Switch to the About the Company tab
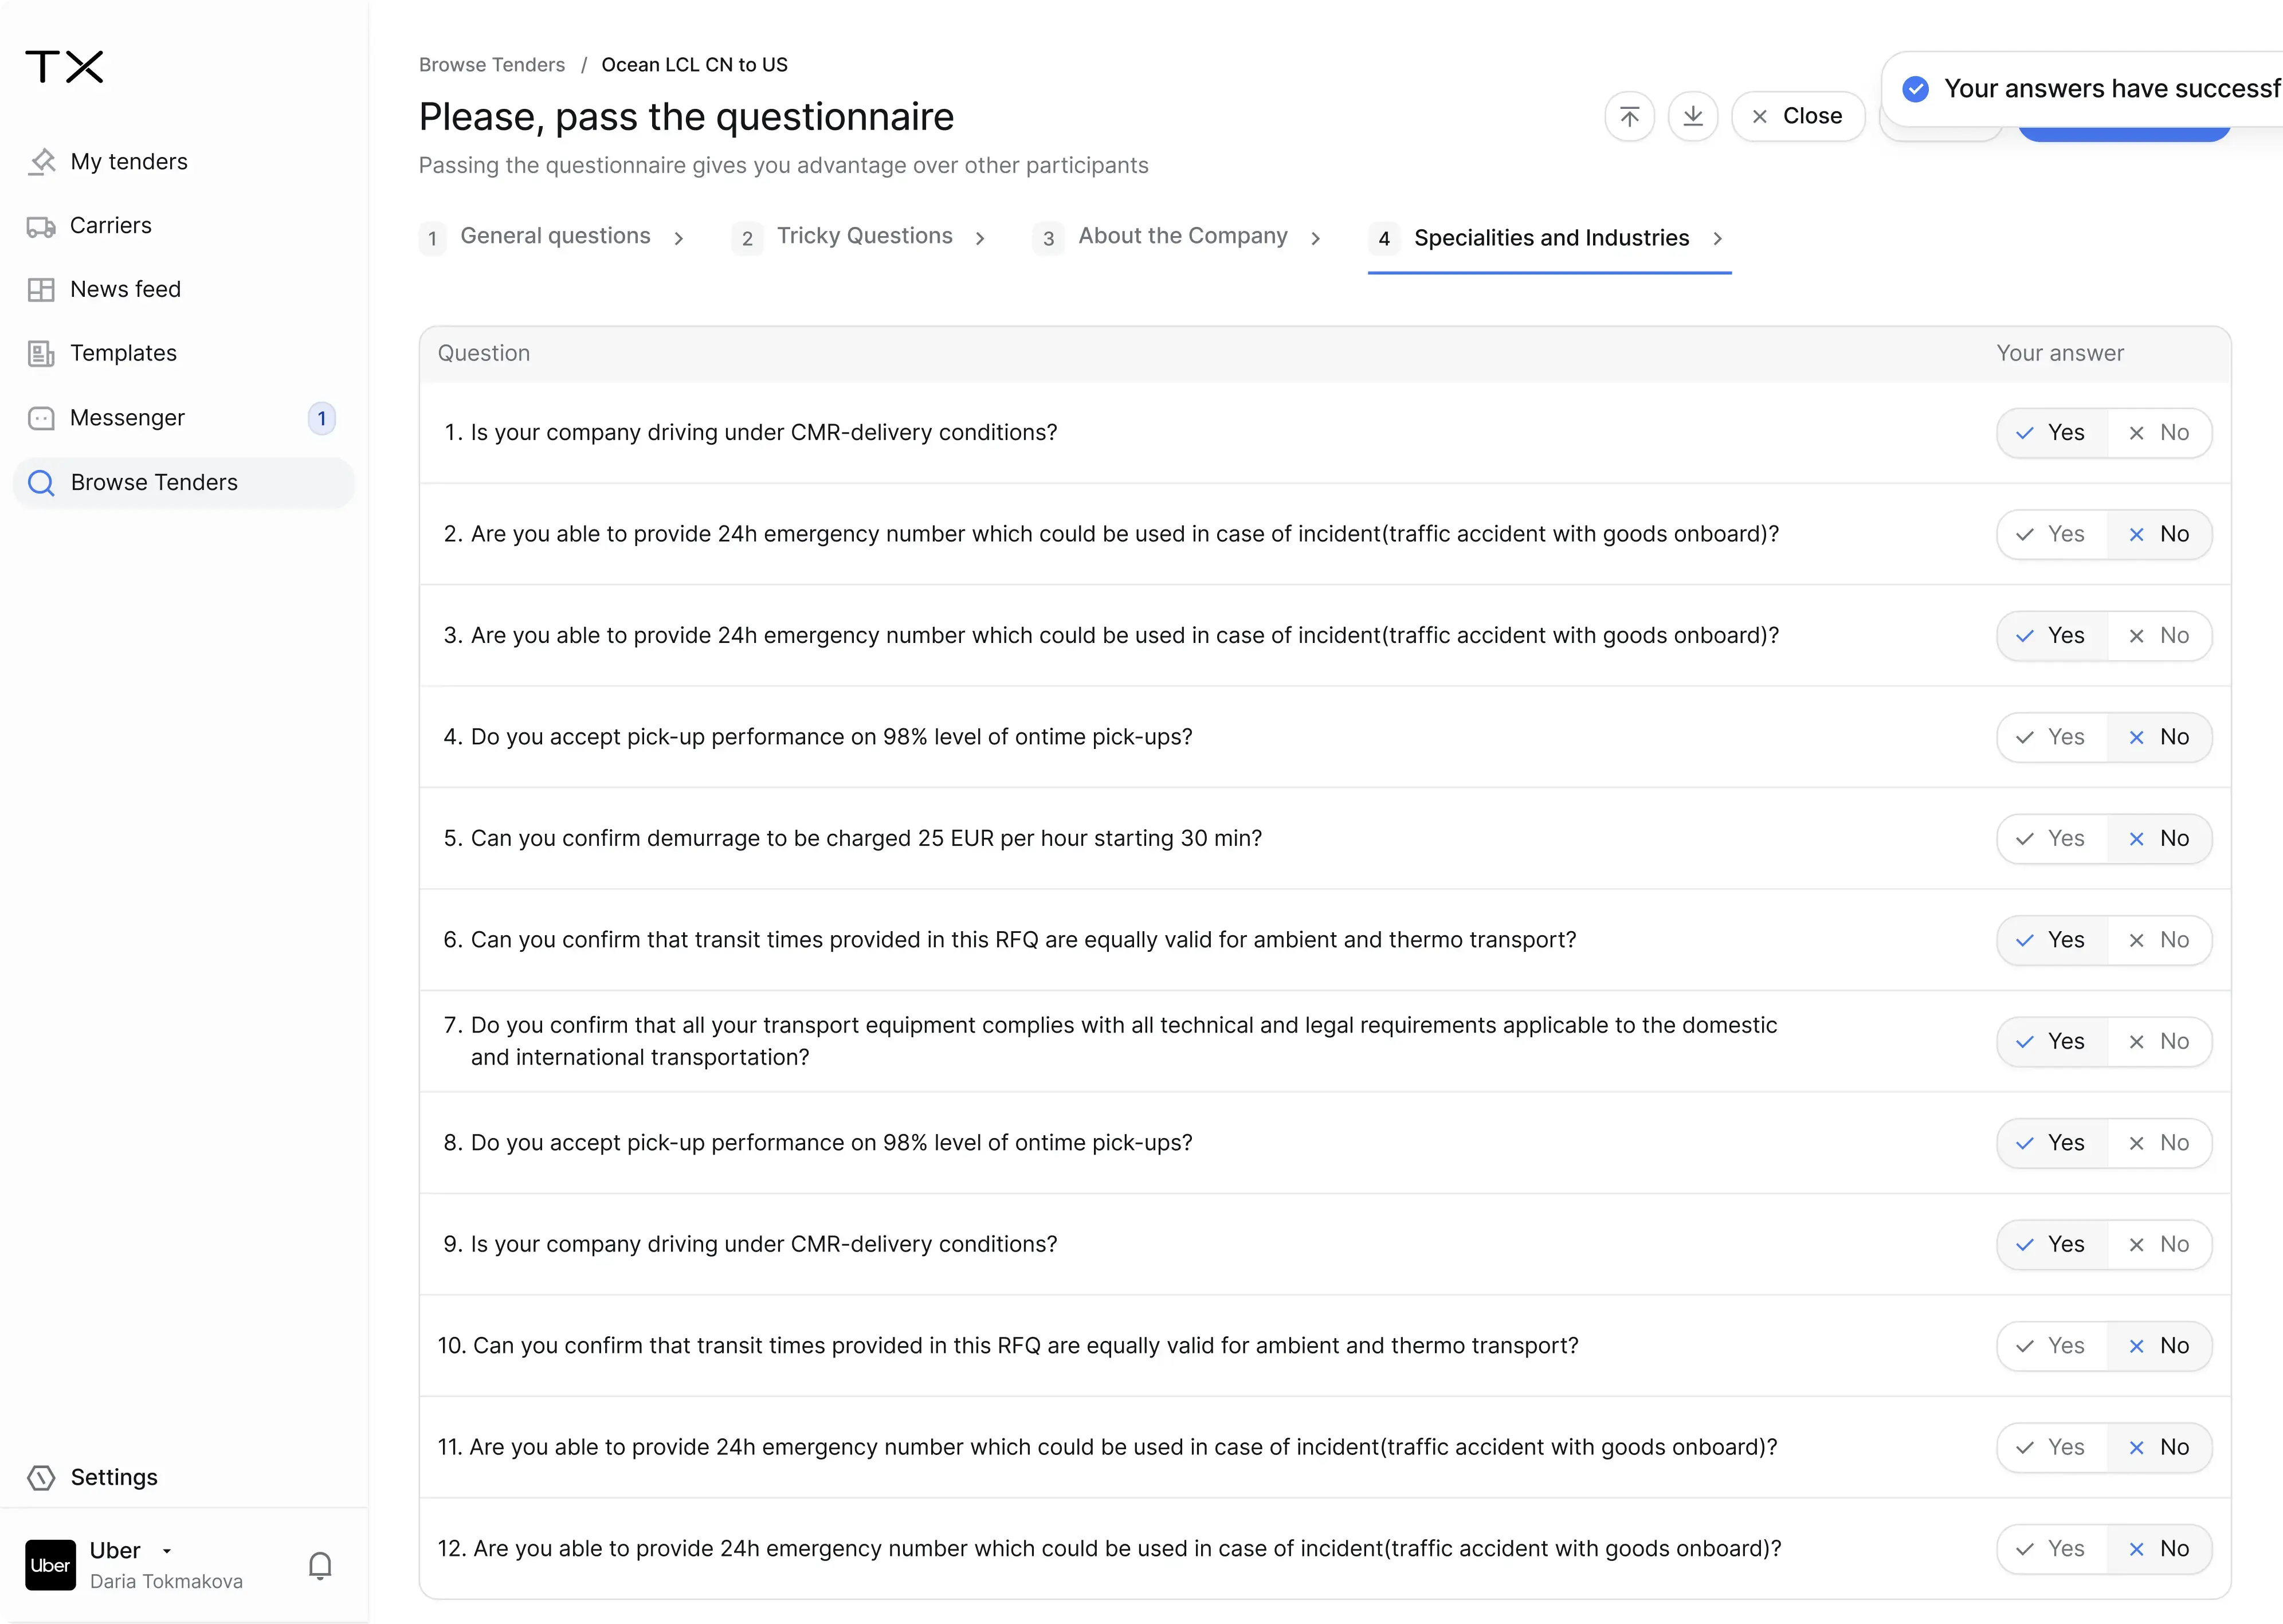Screen dimensions: 2283x1624 point(1182,236)
